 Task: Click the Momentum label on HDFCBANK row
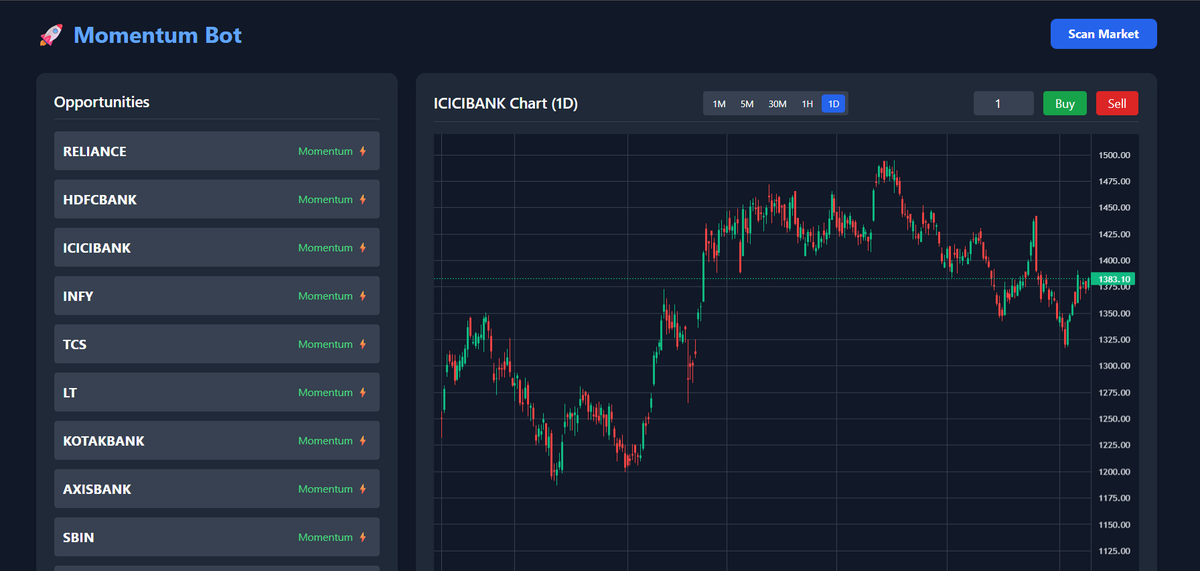coord(325,199)
